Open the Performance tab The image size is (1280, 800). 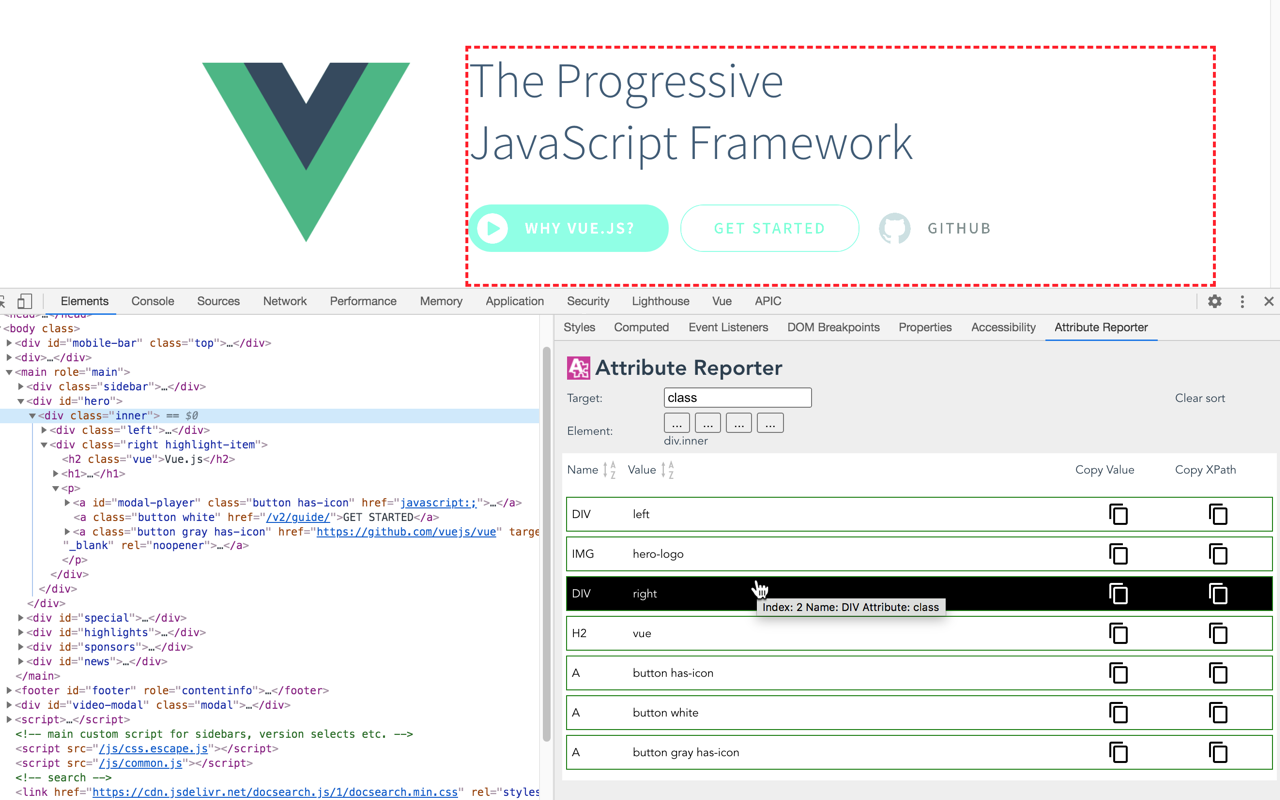pyautogui.click(x=363, y=301)
